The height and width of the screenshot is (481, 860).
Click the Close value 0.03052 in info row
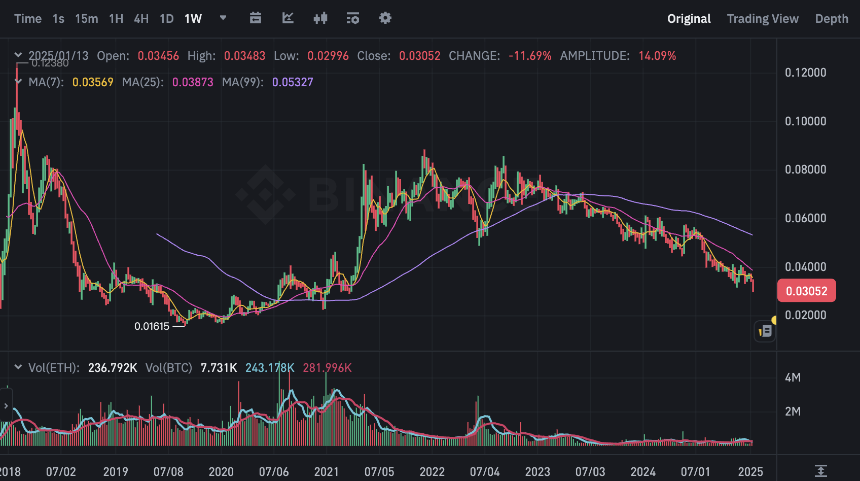pos(420,56)
